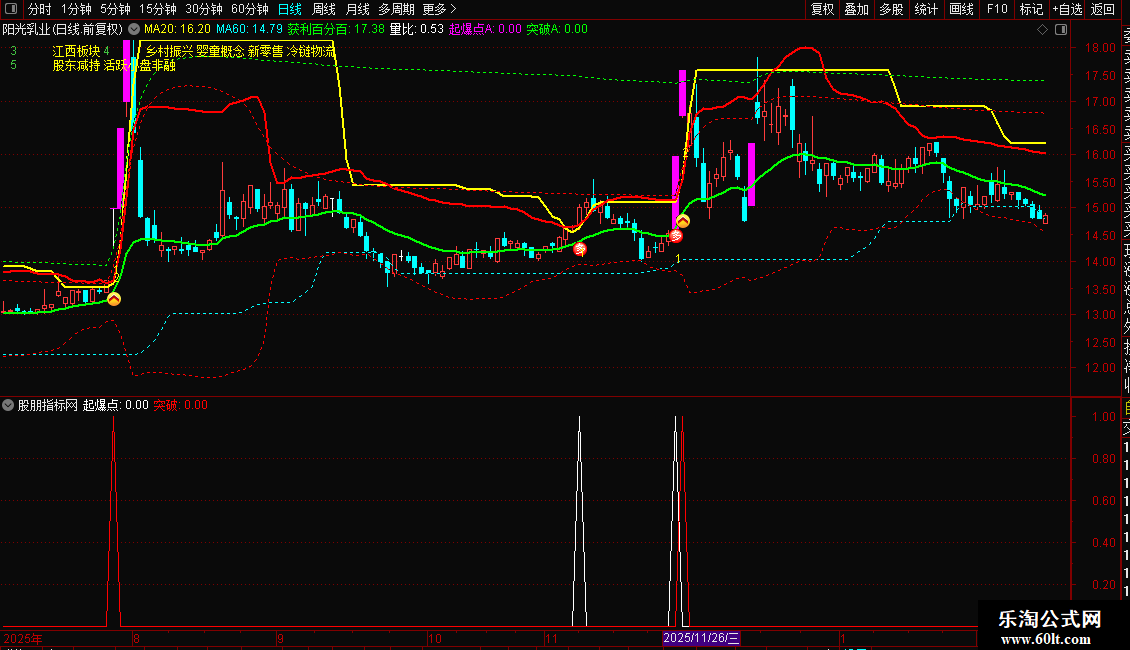Click the month 10 tick on time axis
1130x650 pixels.
(x=435, y=638)
